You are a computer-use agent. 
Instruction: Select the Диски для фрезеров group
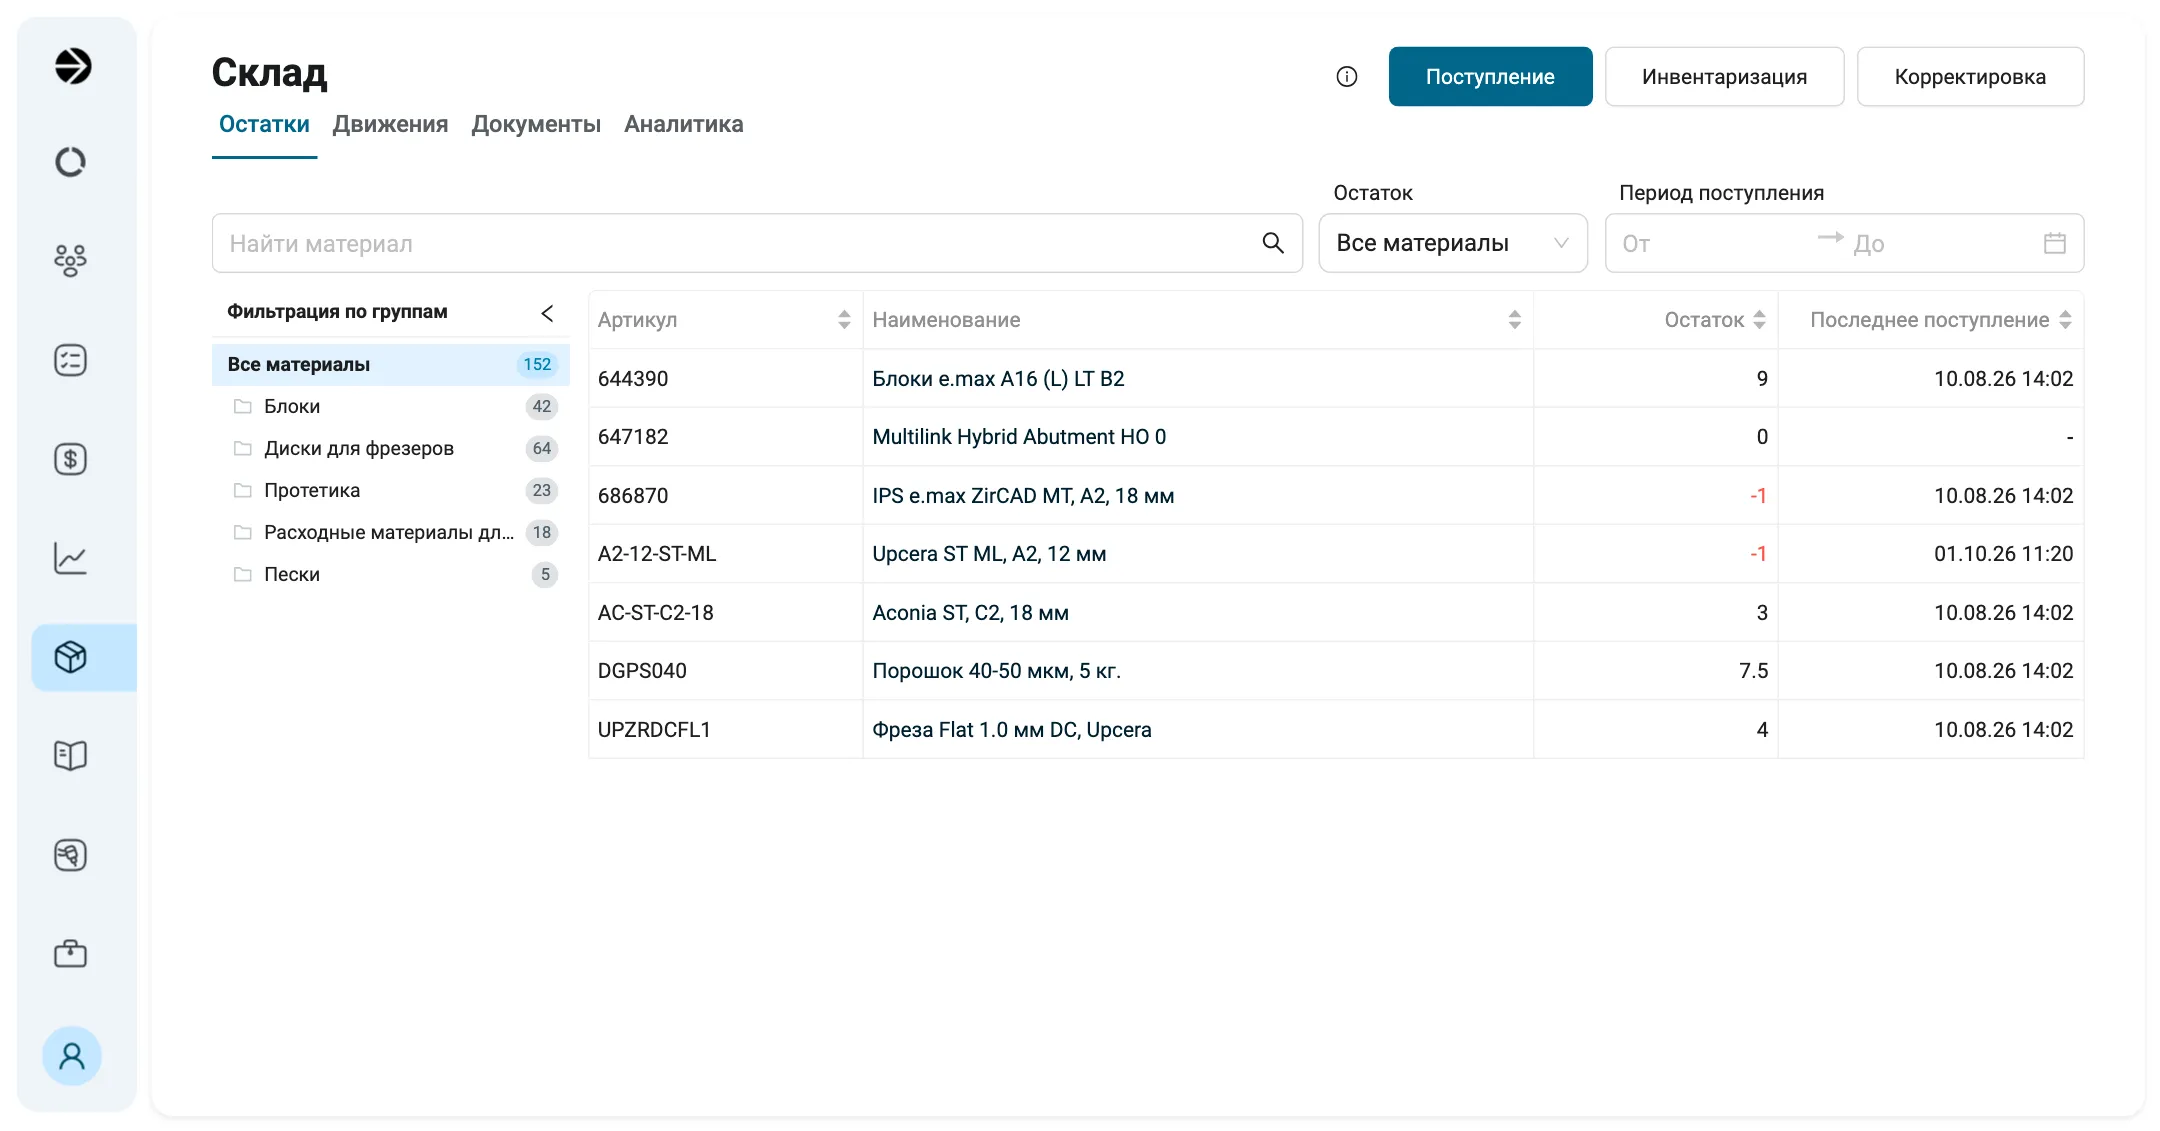click(391, 448)
